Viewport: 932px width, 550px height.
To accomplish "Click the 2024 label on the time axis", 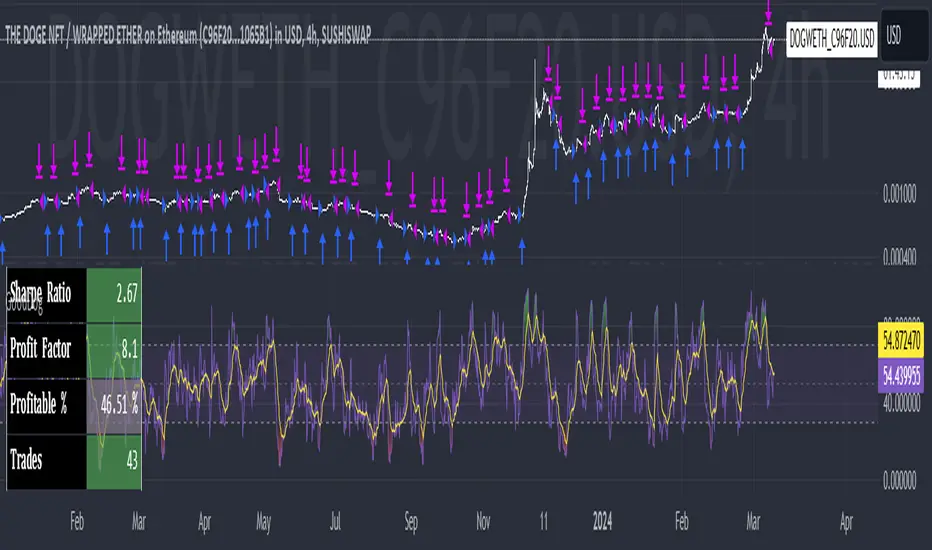I will pyautogui.click(x=602, y=522).
